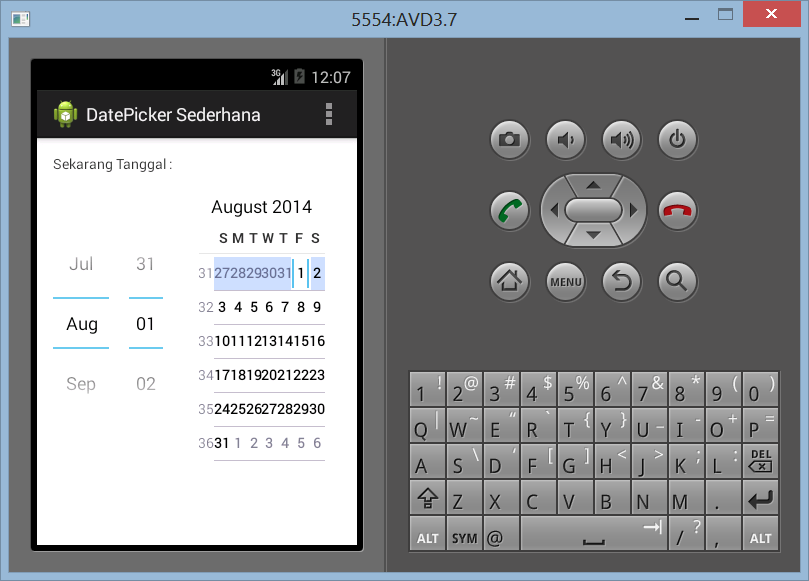Click the emulator camera button

(510, 140)
